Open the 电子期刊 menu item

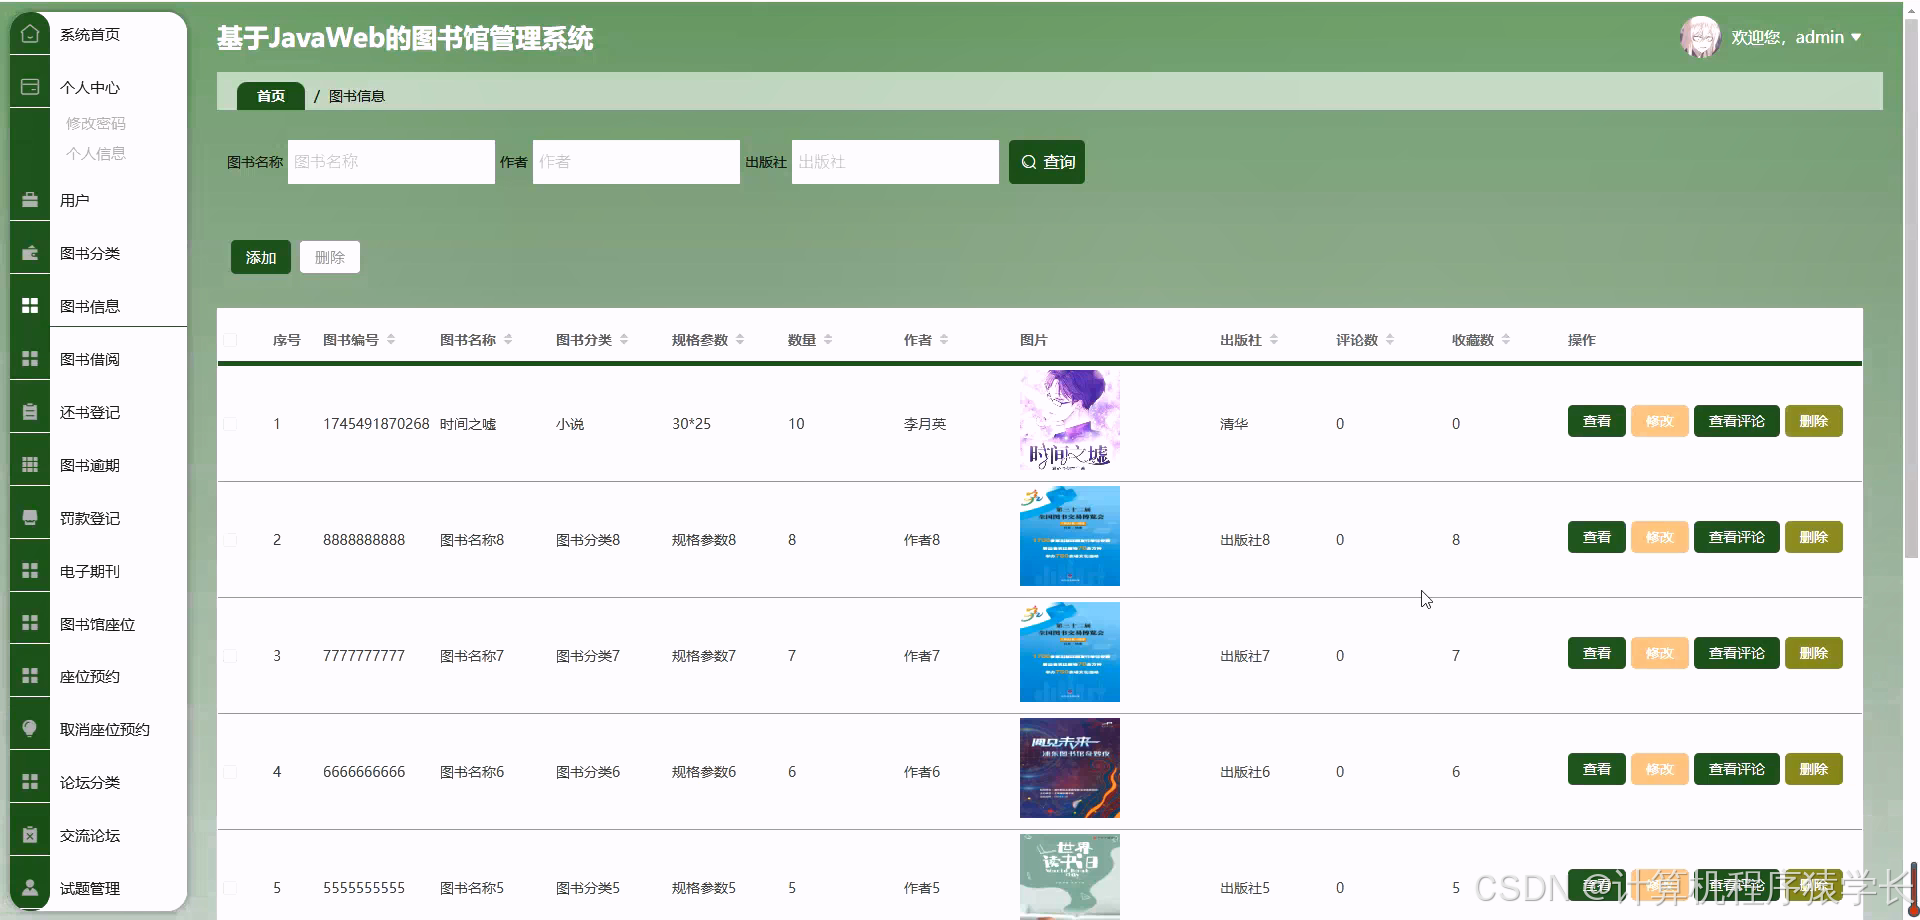[90, 571]
